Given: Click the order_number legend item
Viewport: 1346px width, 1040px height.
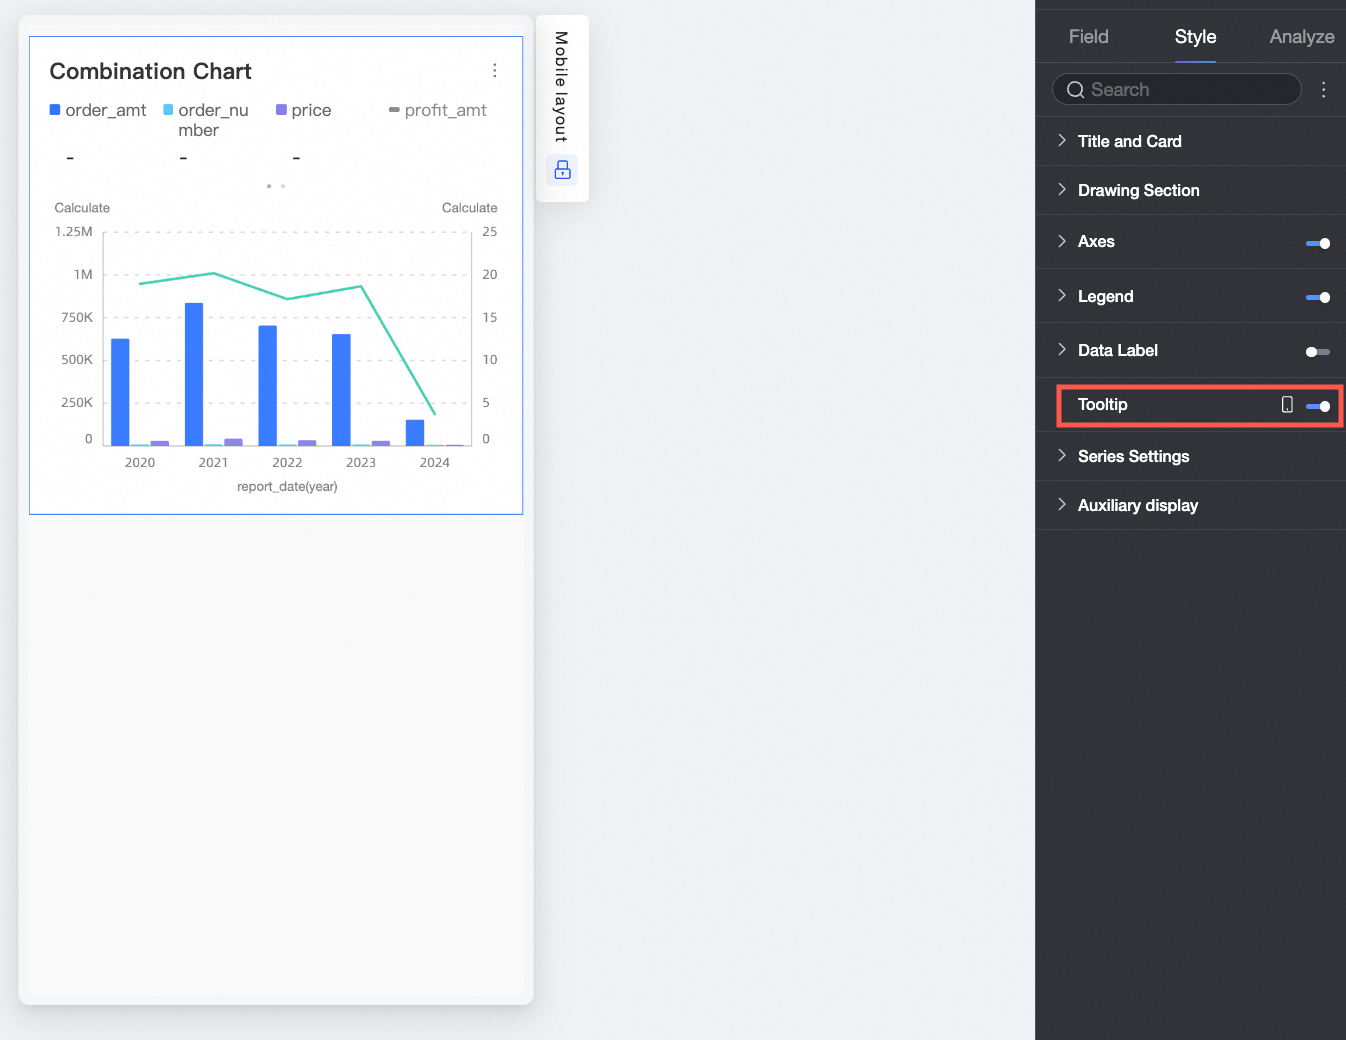Looking at the screenshot, I should 206,120.
